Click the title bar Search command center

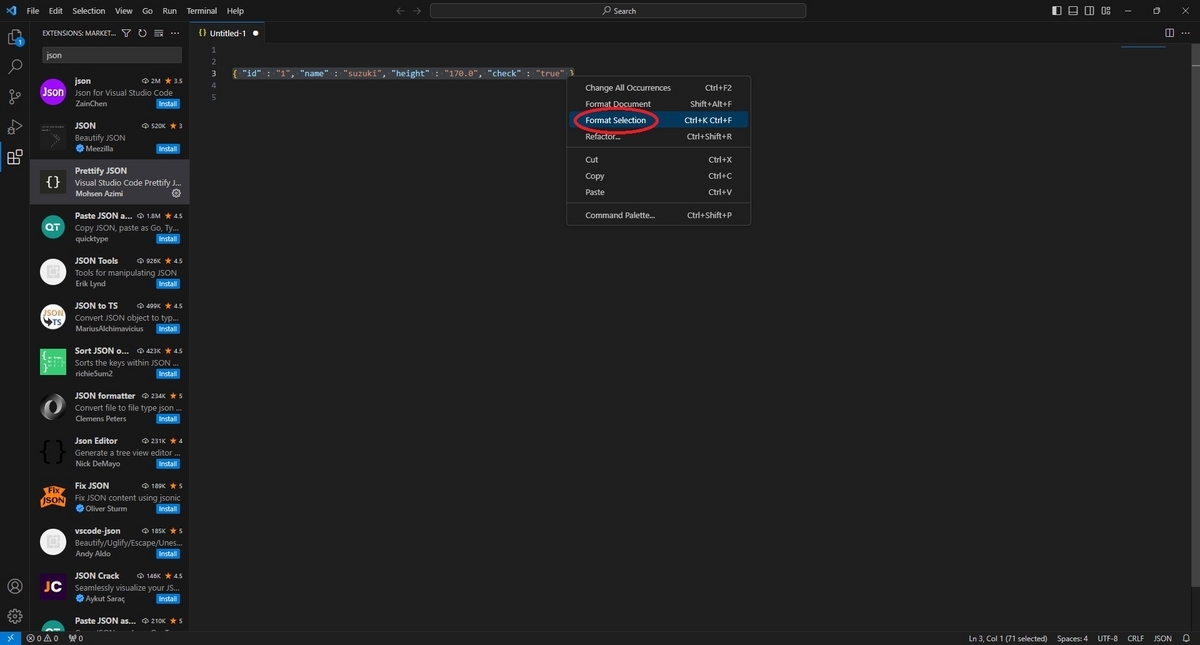pyautogui.click(x=618, y=11)
